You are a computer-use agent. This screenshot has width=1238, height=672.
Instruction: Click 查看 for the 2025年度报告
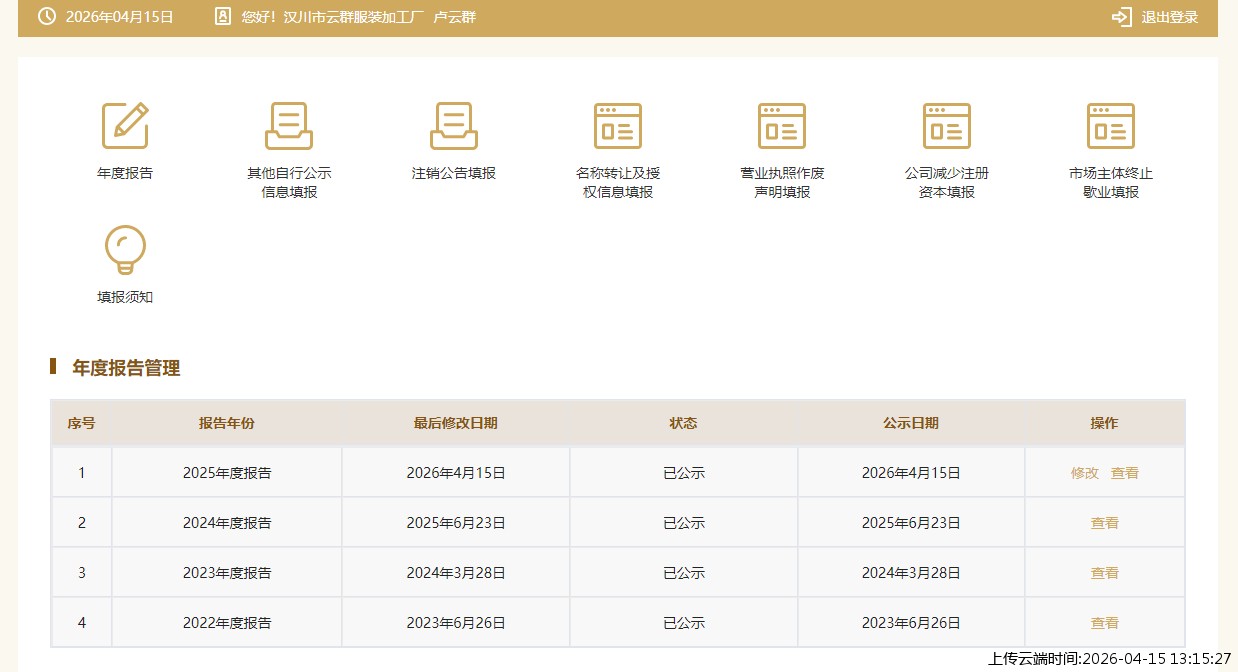(x=1125, y=473)
